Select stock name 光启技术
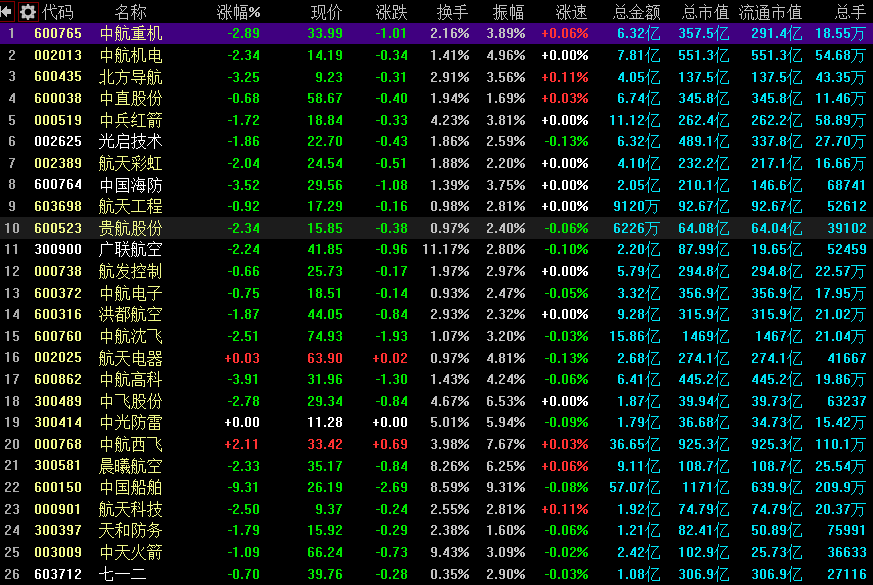The height and width of the screenshot is (585, 873). [x=131, y=141]
